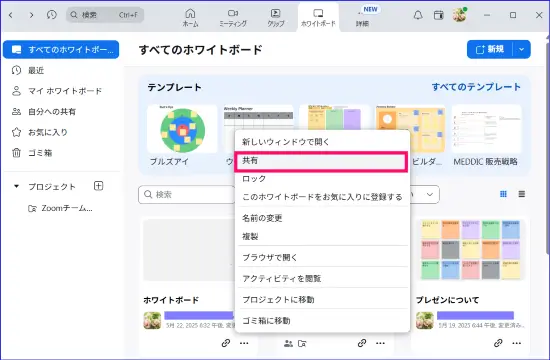The width and height of the screenshot is (550, 360).
Task: Open the 詳細 tab marked NEW
Action: pyautogui.click(x=363, y=18)
